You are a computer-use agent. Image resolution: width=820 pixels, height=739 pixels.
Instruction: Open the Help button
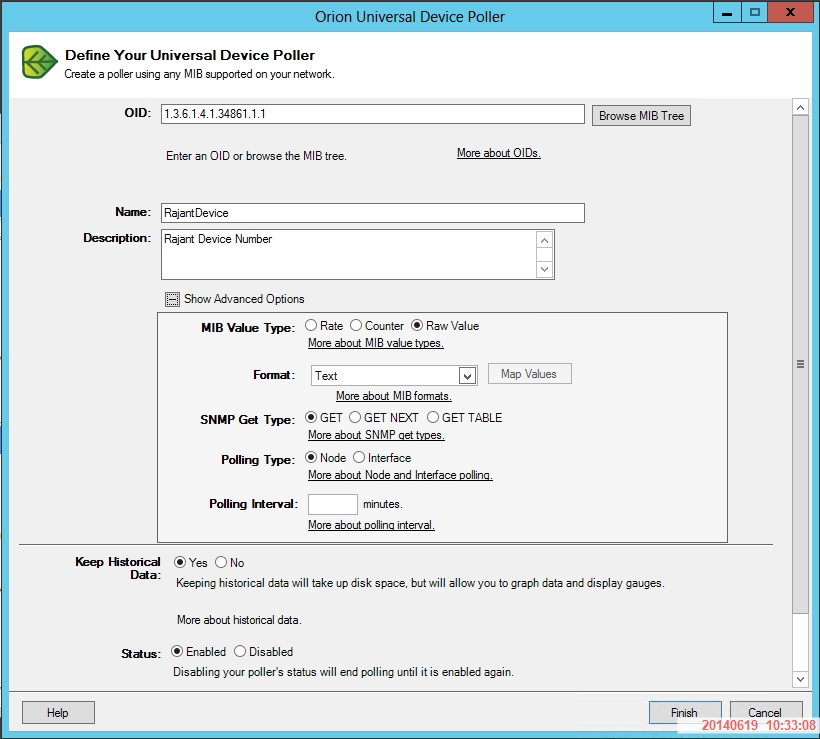58,713
